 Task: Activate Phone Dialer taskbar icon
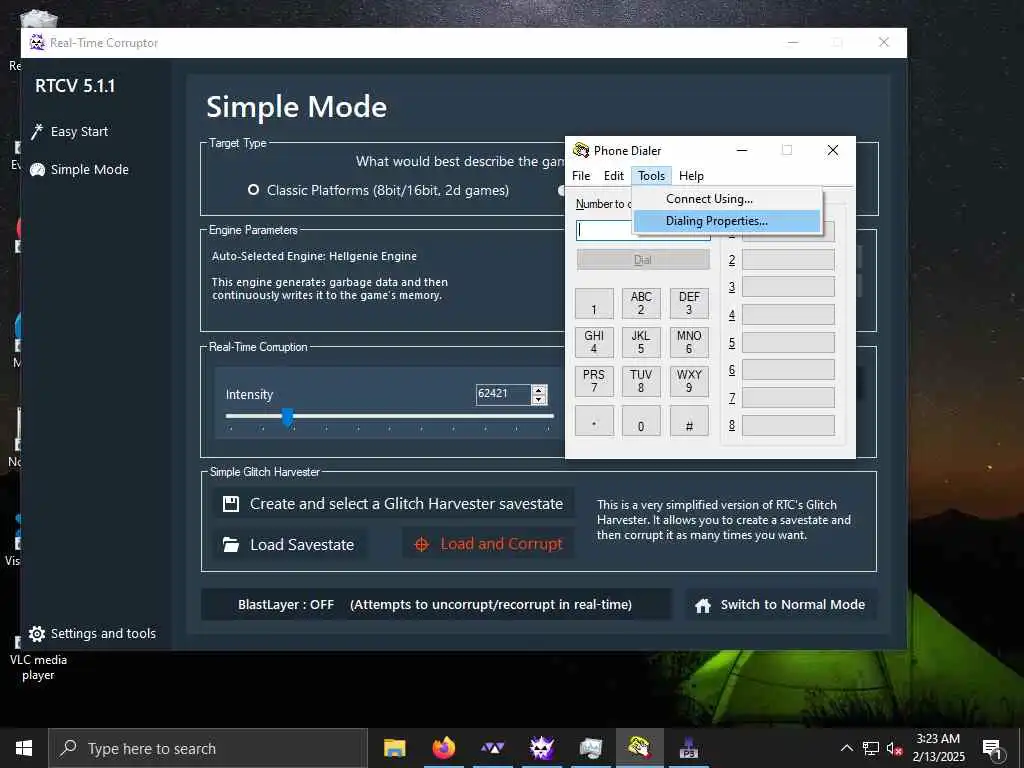pyautogui.click(x=639, y=748)
